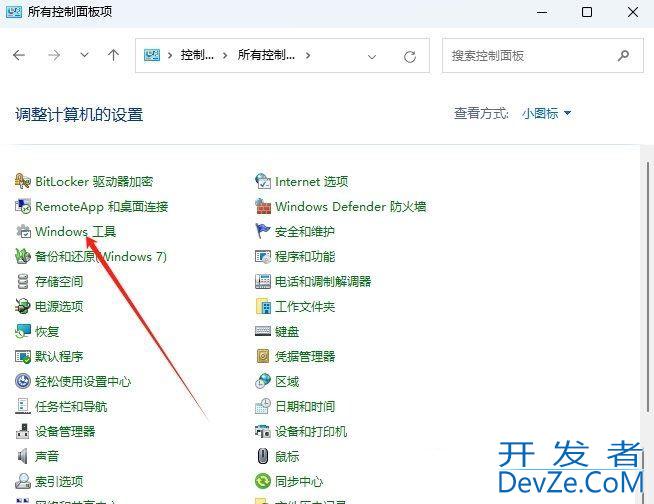This screenshot has height=504, width=654.
Task: Click the 任务栏和导航 icon
Action: [x=23, y=406]
